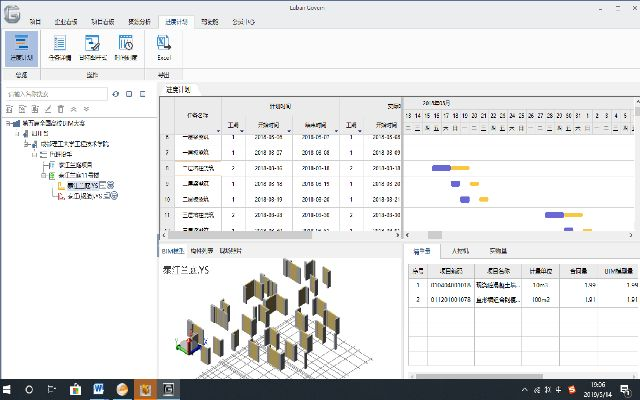Click the Excel export icon in ribbon
The height and width of the screenshot is (400, 640).
click(163, 44)
